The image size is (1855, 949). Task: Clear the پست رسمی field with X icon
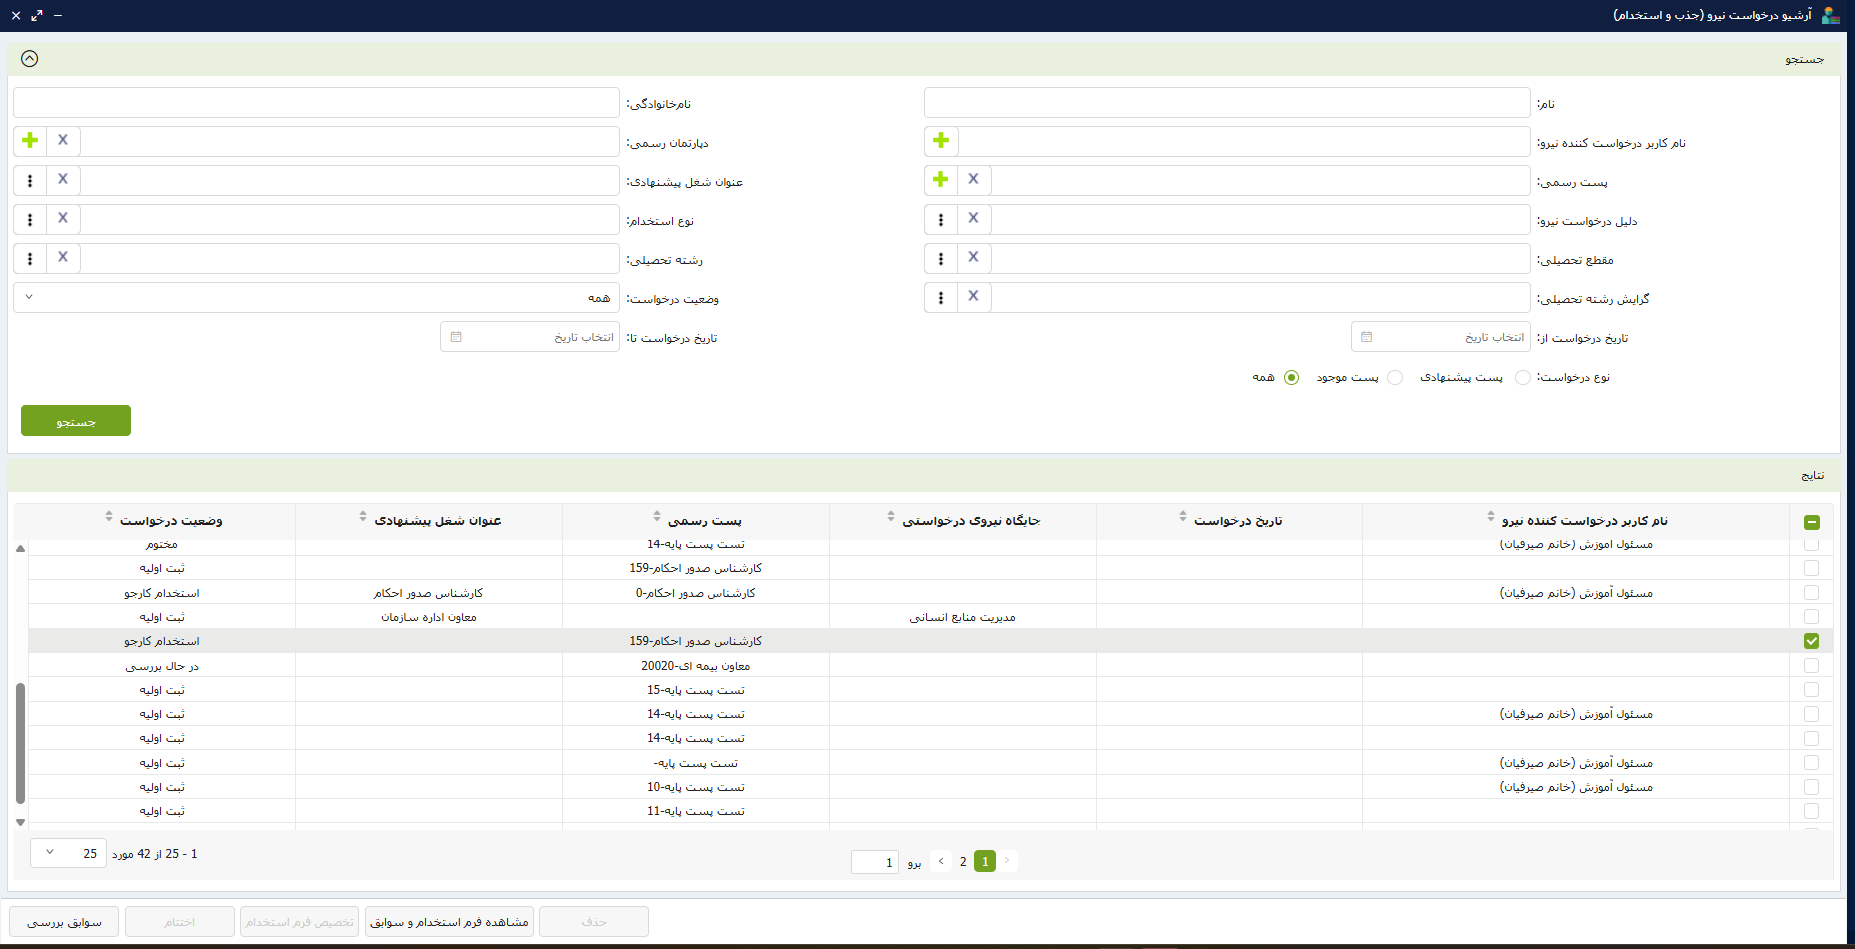[x=974, y=180]
